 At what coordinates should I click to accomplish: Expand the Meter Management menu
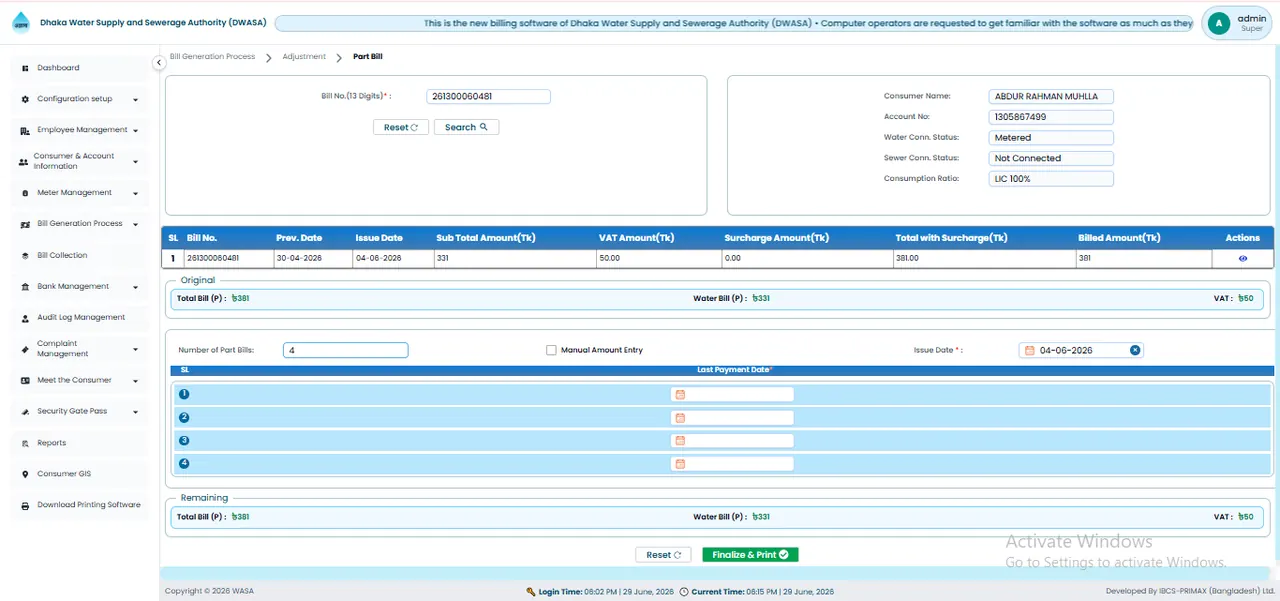point(78,193)
